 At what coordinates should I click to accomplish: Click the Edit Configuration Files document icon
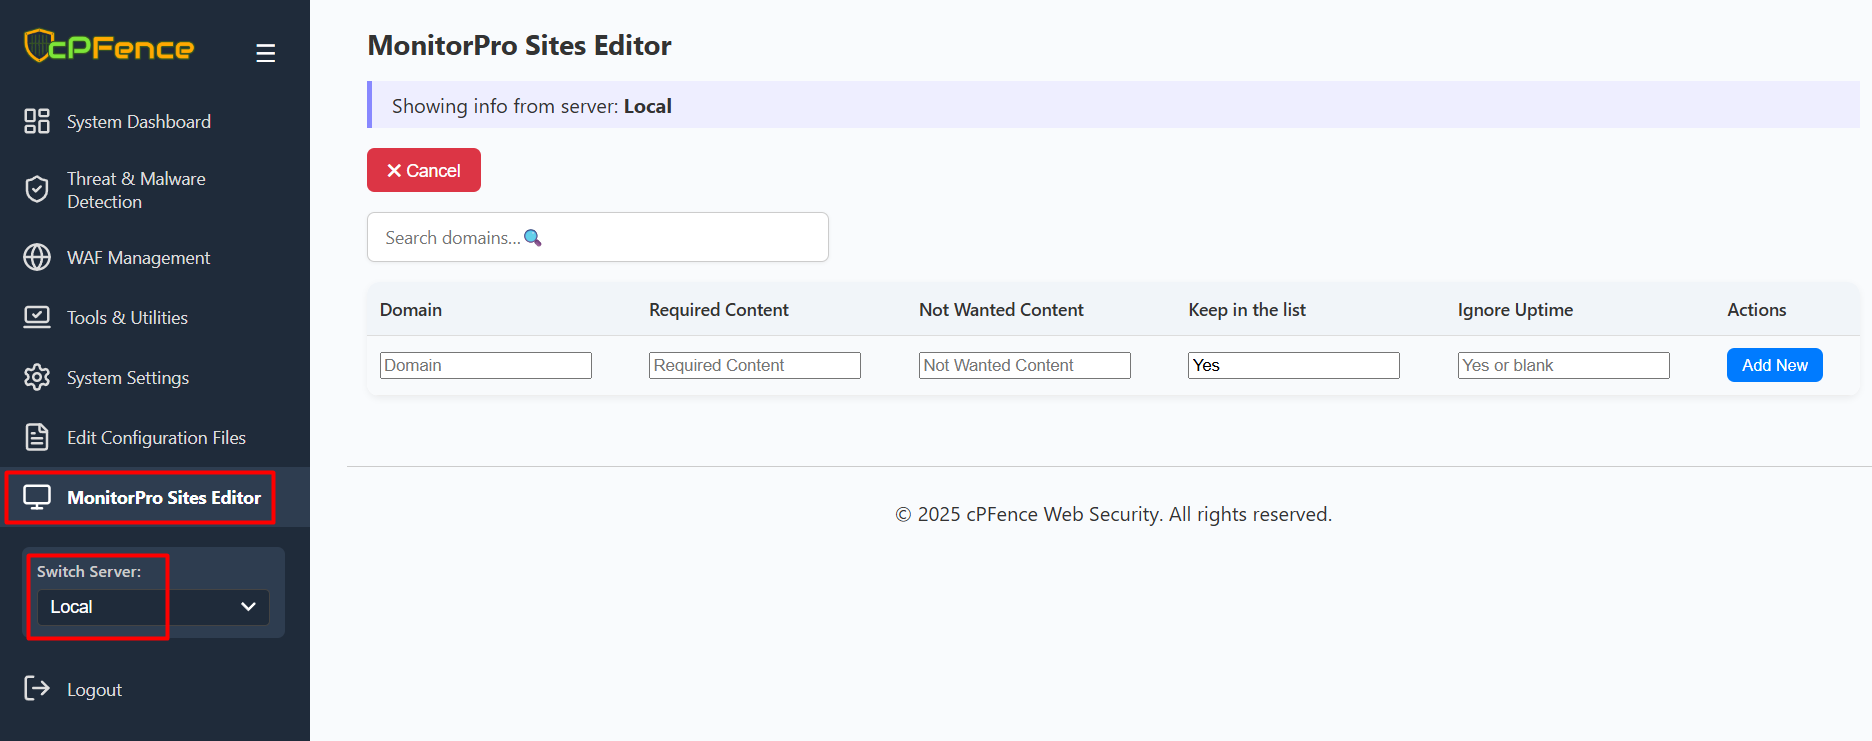[x=37, y=437]
